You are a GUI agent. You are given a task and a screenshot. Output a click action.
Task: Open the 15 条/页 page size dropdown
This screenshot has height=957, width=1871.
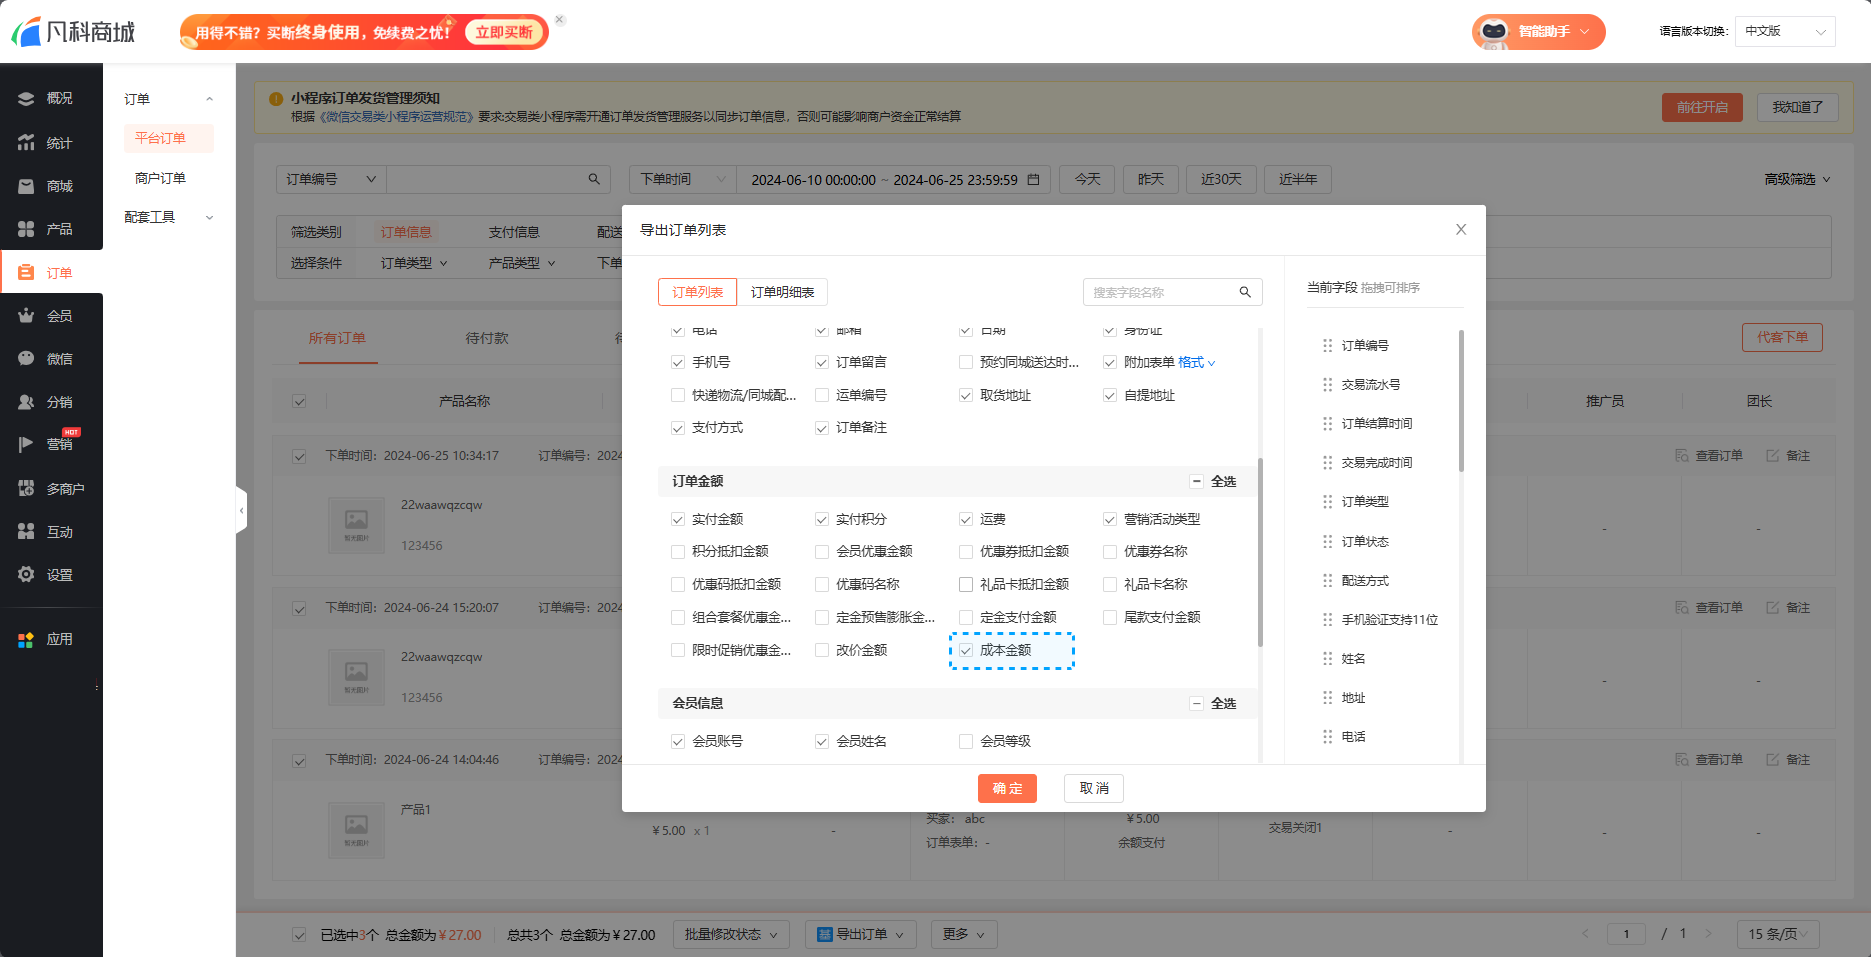1778,934
